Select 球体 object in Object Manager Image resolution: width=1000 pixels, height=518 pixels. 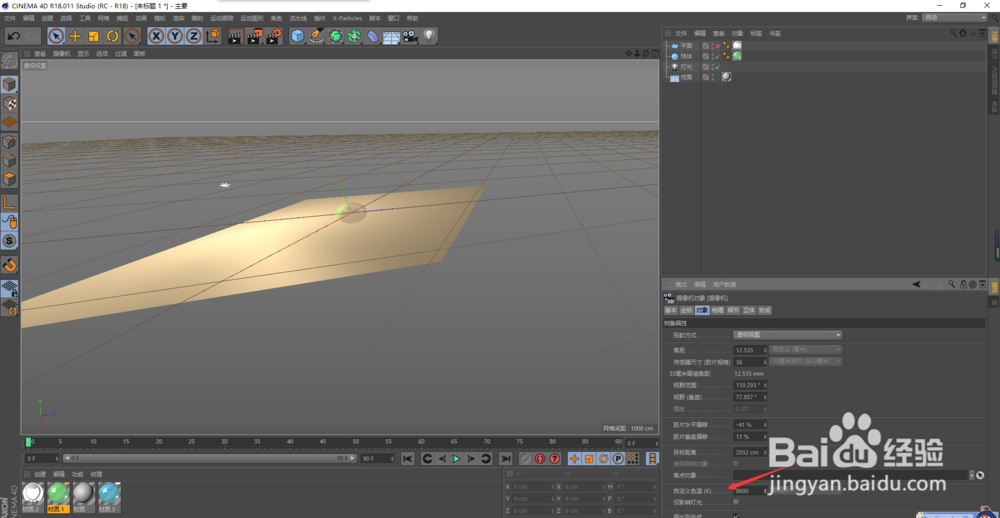point(686,56)
